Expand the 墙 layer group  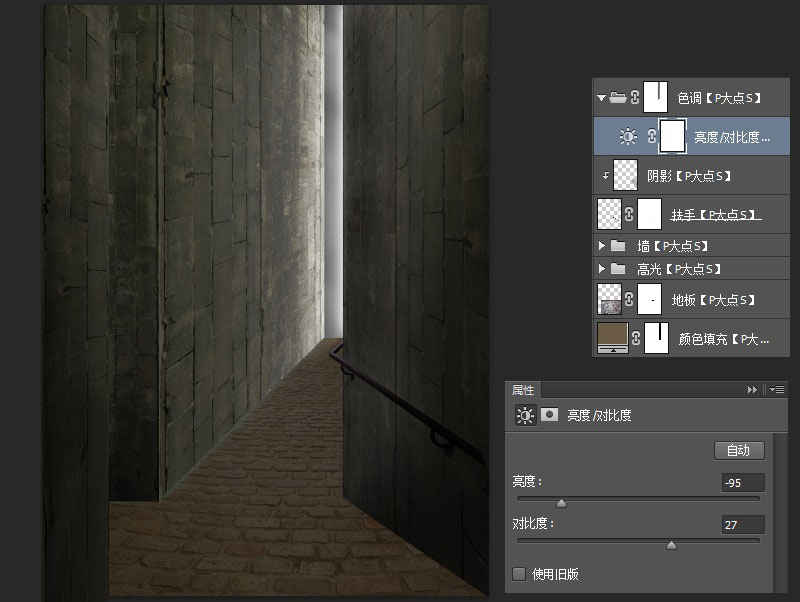coord(602,246)
